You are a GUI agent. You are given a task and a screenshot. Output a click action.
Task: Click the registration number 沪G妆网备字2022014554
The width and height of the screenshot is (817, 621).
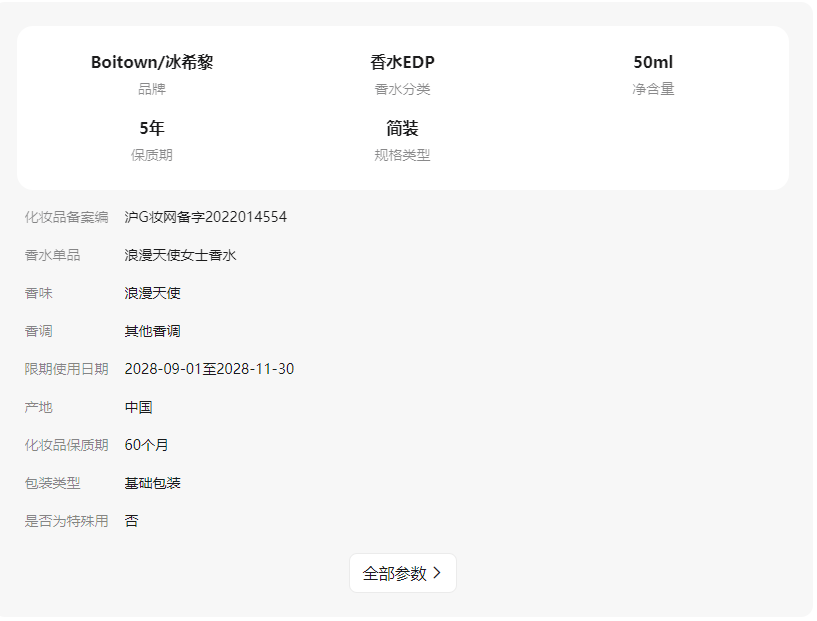[206, 217]
